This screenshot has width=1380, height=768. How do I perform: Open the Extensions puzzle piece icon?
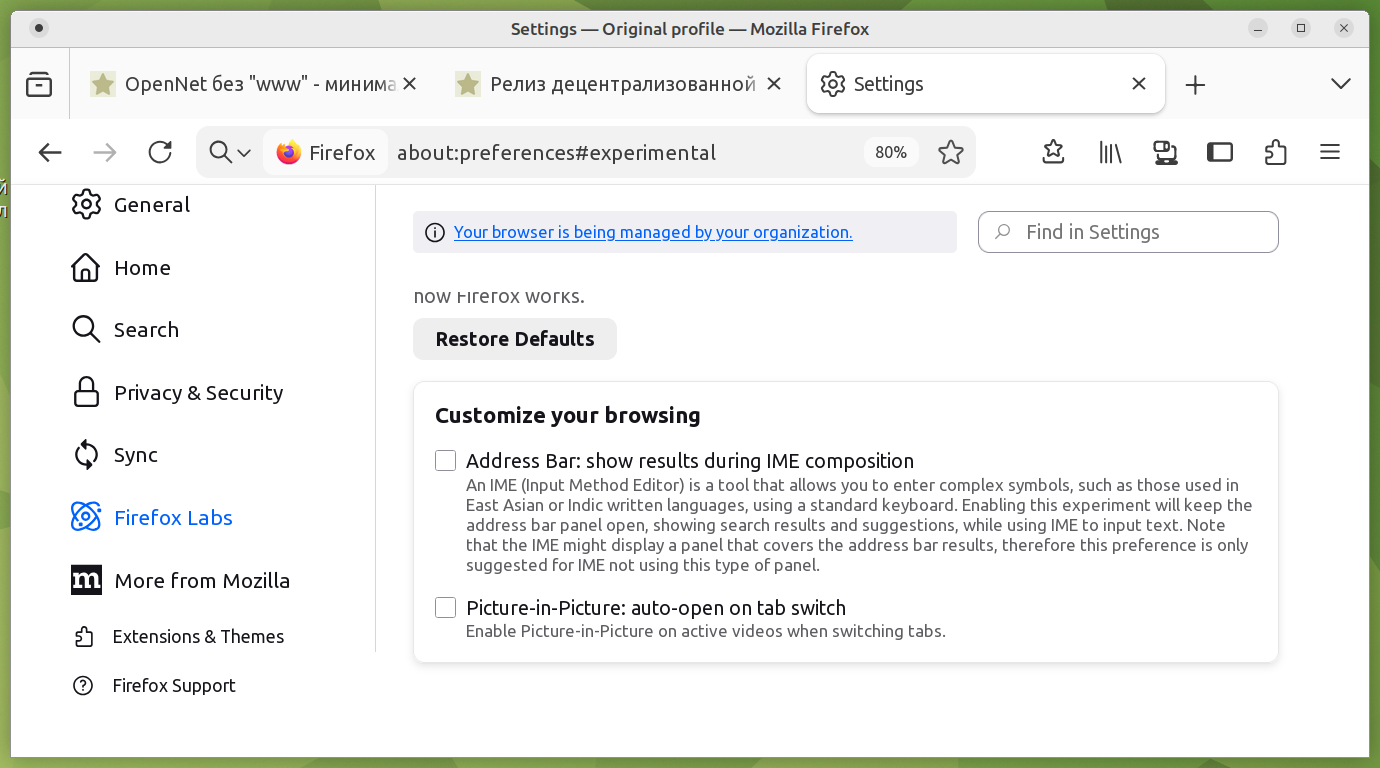[x=1275, y=152]
